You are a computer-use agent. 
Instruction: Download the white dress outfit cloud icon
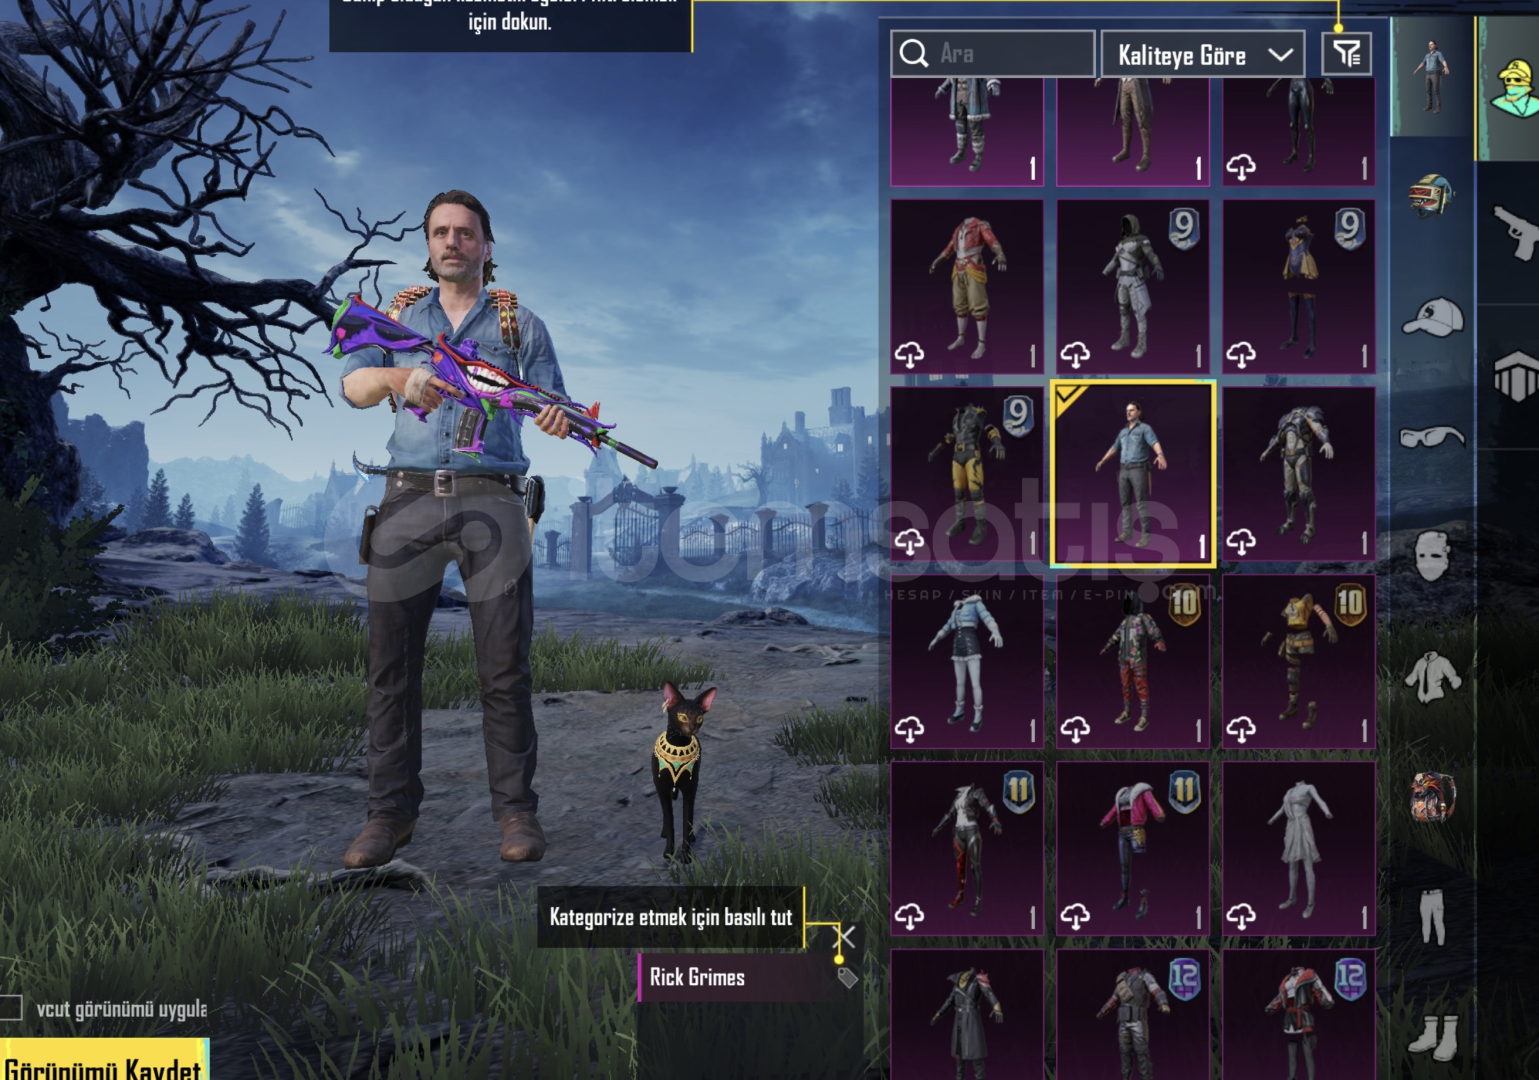click(x=1241, y=915)
